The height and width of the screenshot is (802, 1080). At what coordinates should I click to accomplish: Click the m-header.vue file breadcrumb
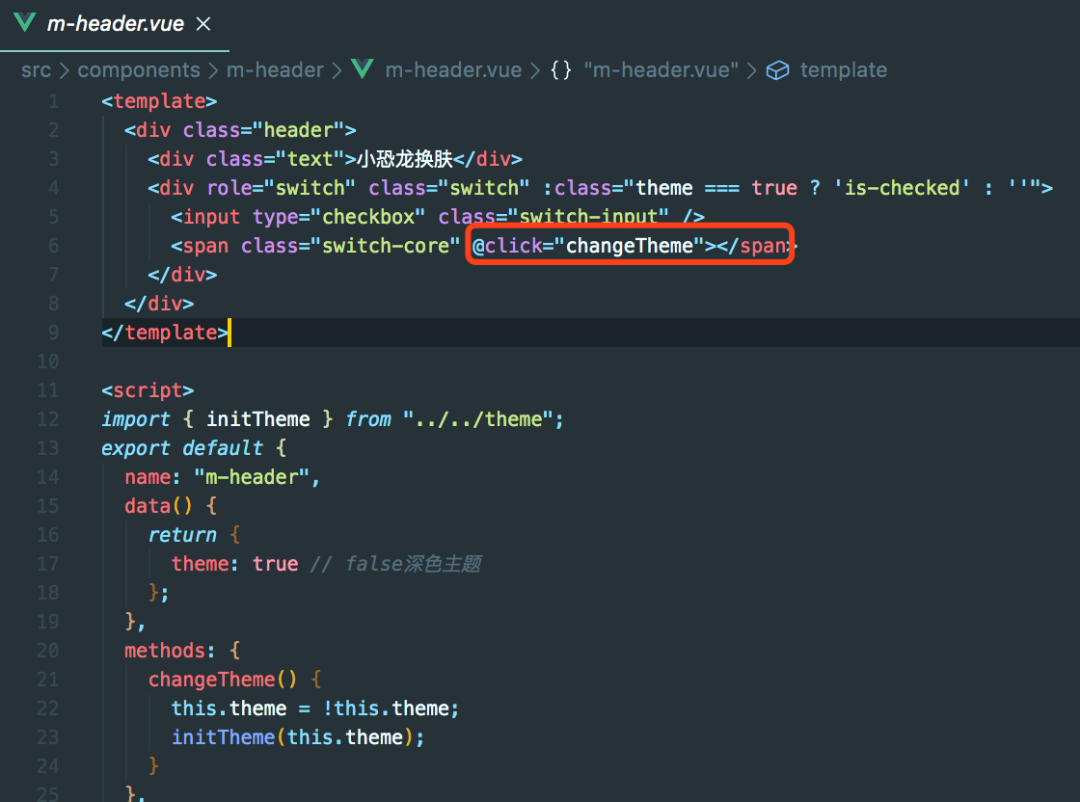tap(453, 70)
